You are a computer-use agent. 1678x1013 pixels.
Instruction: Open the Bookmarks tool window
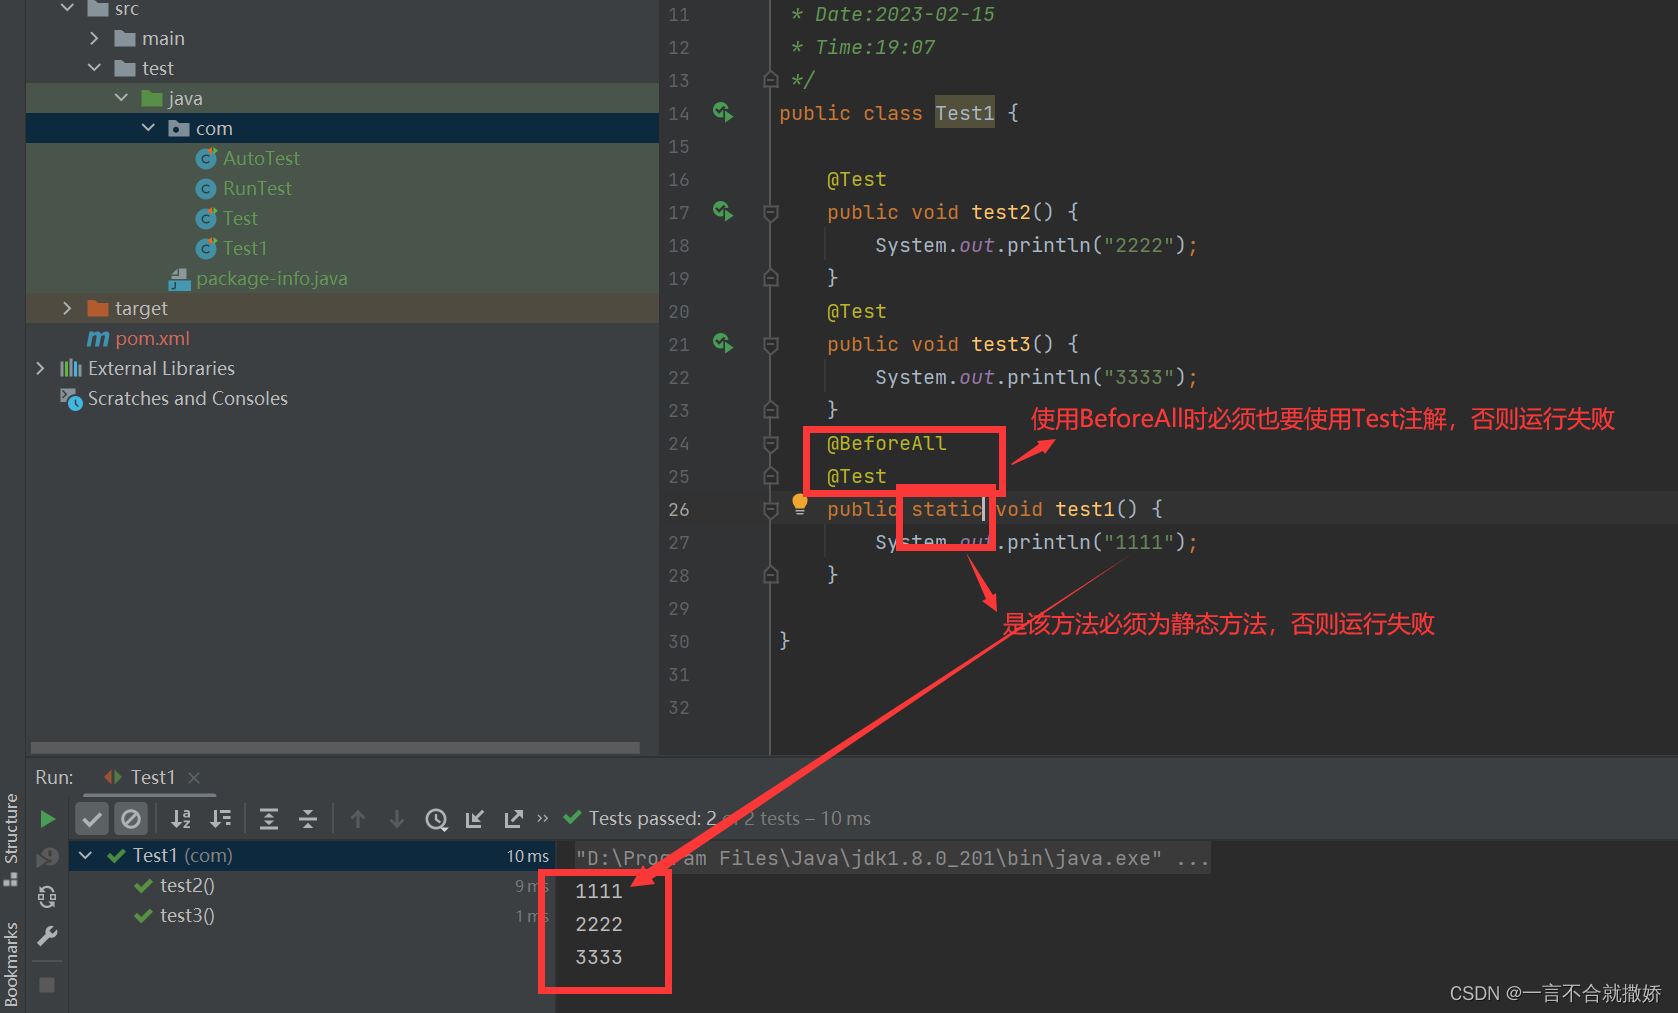(x=11, y=964)
